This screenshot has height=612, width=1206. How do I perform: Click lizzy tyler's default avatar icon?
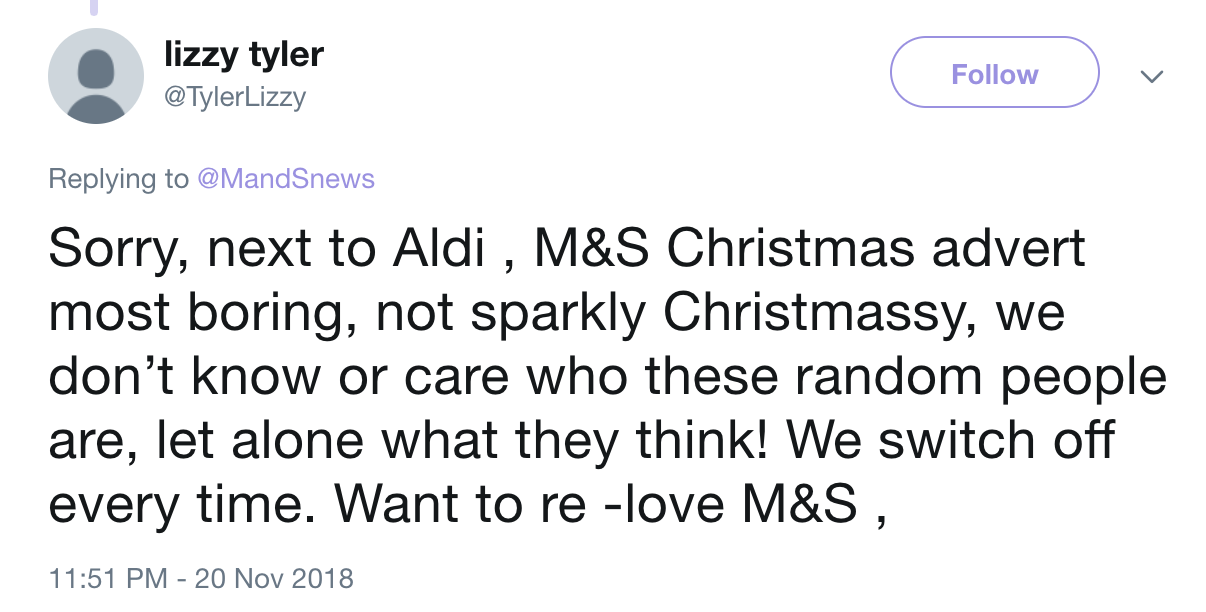point(96,76)
